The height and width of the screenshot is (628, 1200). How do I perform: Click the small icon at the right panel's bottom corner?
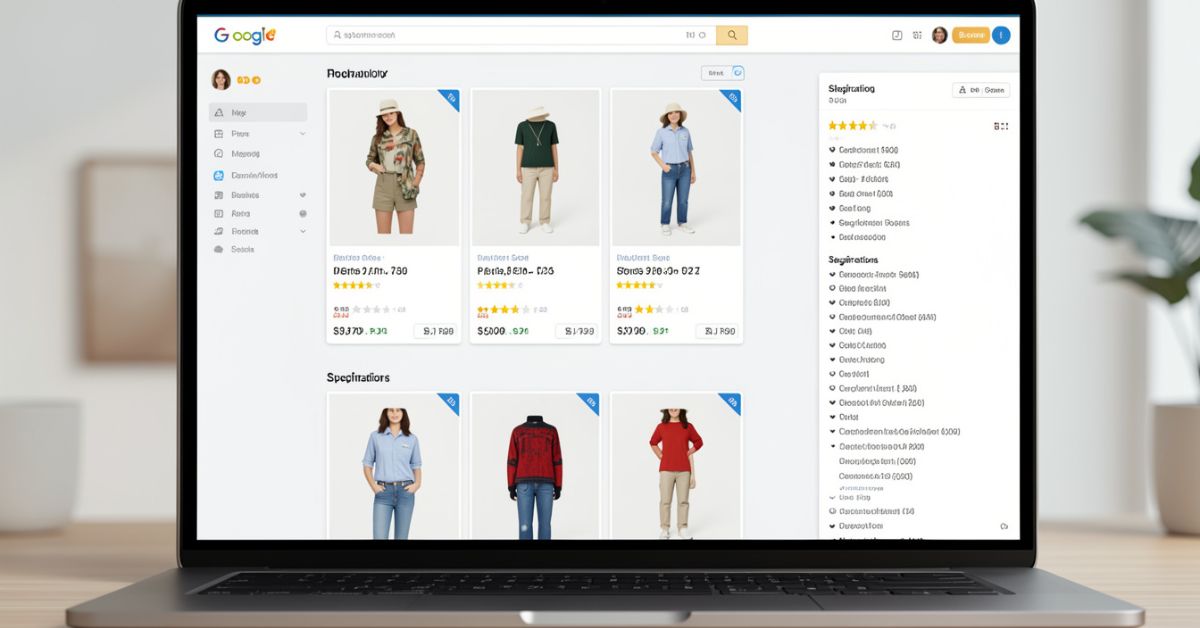point(1004,526)
